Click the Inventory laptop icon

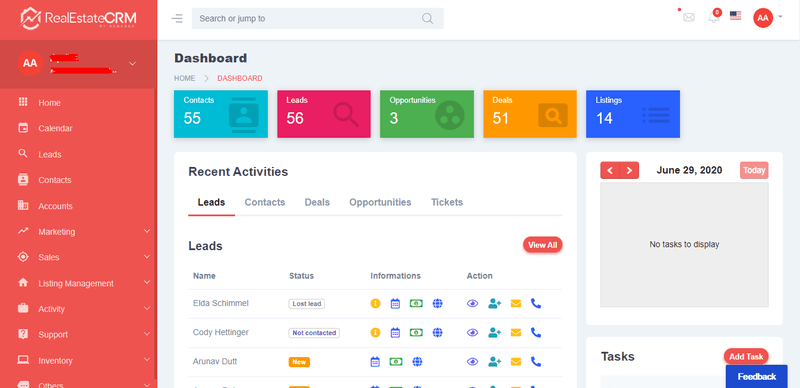(23, 359)
